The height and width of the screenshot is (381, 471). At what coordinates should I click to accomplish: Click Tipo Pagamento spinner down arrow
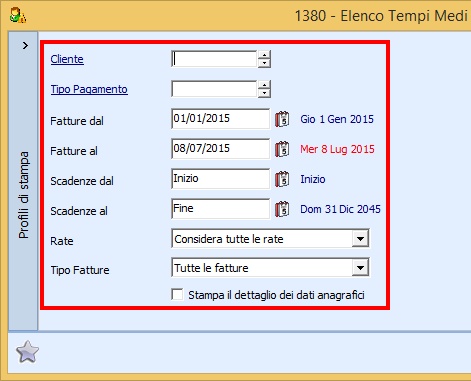264,93
